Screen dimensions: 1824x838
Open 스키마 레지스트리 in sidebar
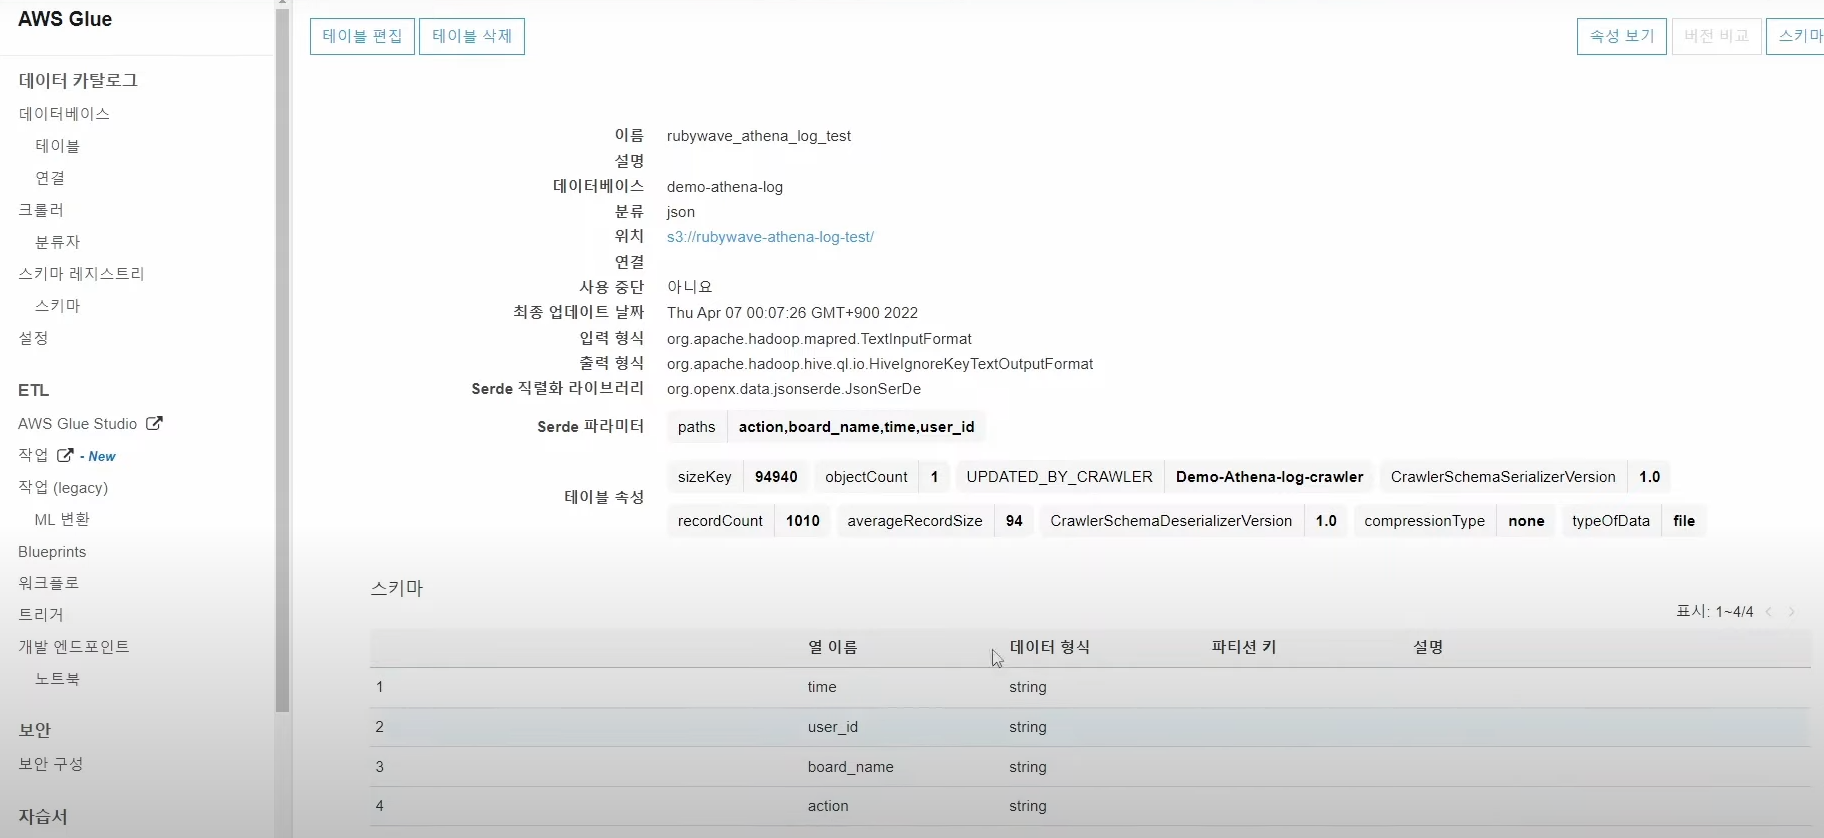tap(81, 274)
